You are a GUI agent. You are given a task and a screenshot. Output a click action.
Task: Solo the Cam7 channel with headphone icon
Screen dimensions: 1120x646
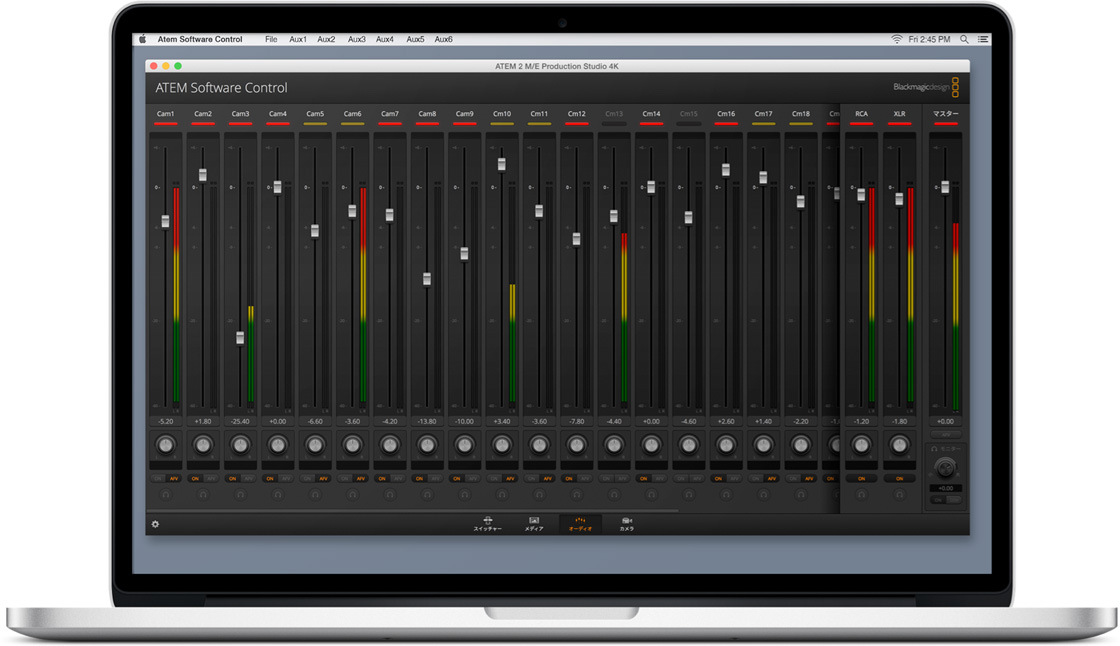tap(389, 494)
